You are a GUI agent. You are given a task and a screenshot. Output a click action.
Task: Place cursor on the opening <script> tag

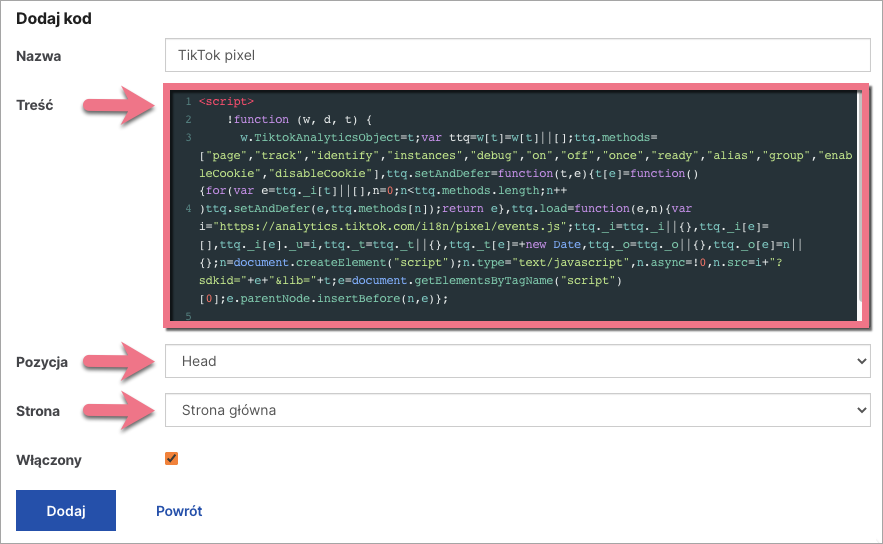pos(227,101)
